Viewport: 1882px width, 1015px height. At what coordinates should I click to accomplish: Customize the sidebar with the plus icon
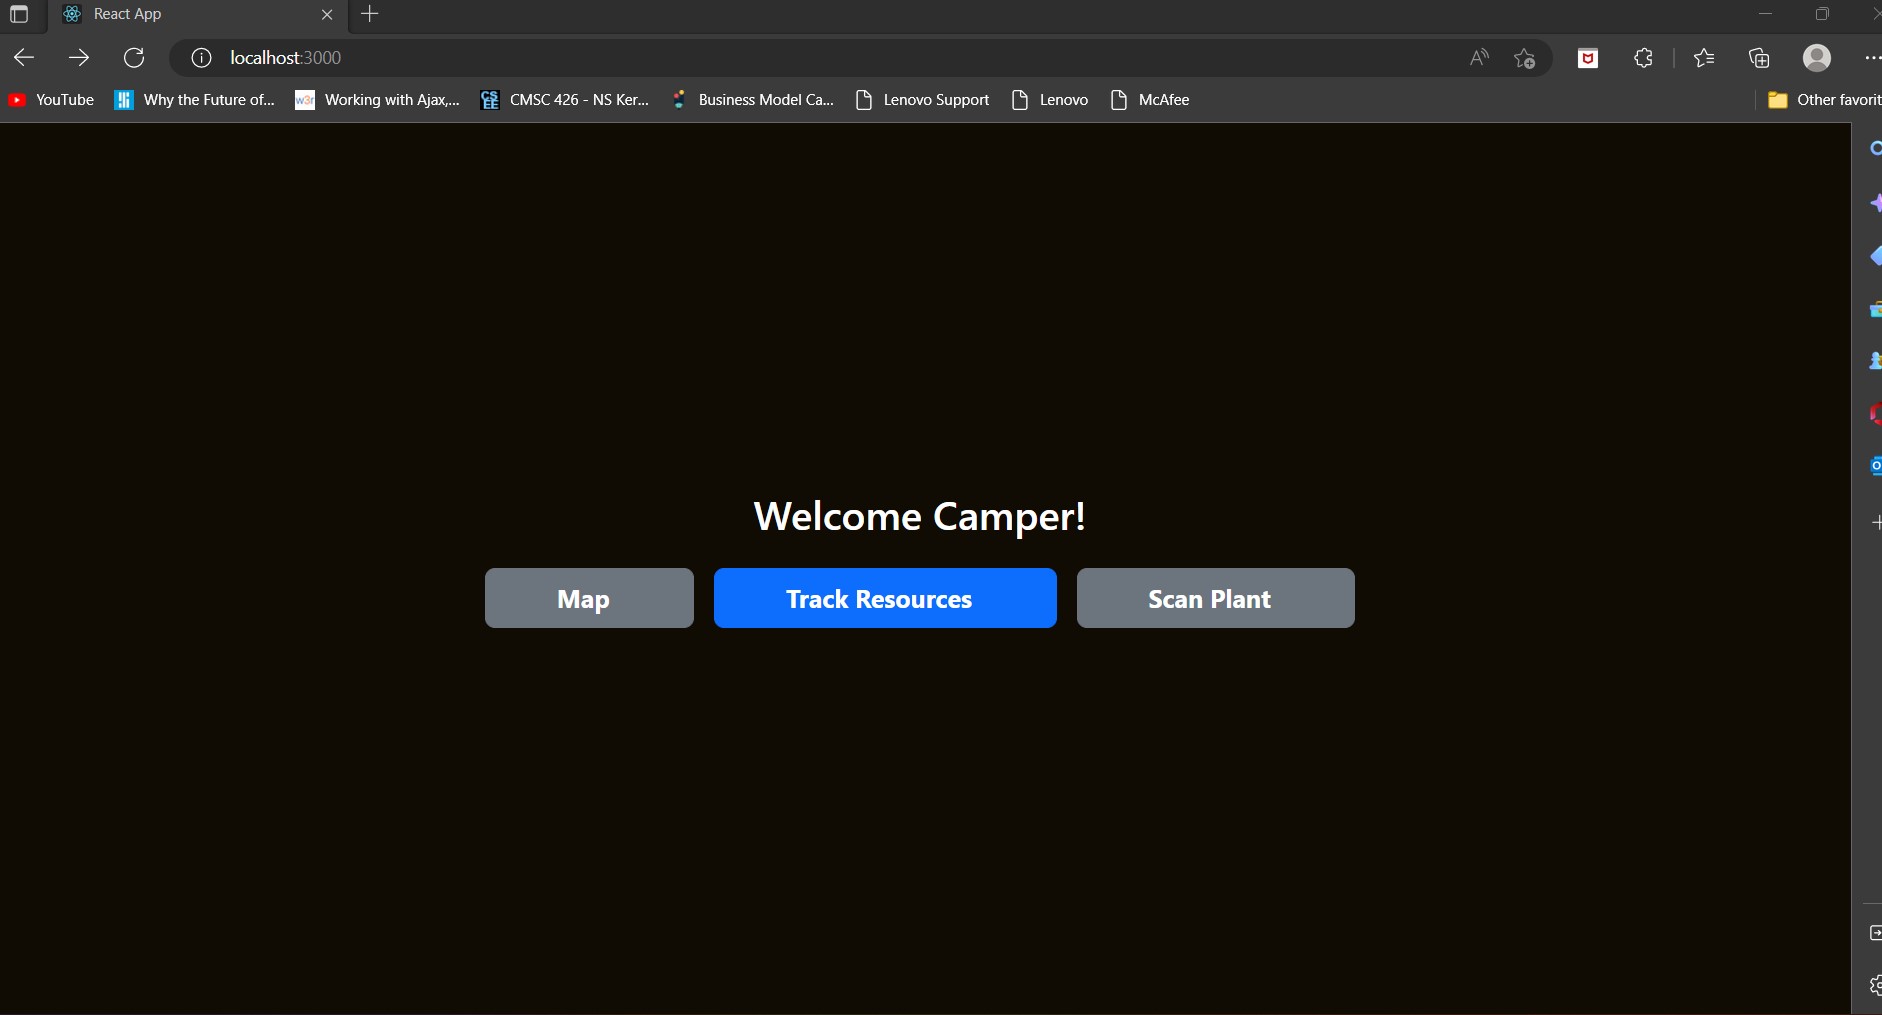pos(1876,521)
